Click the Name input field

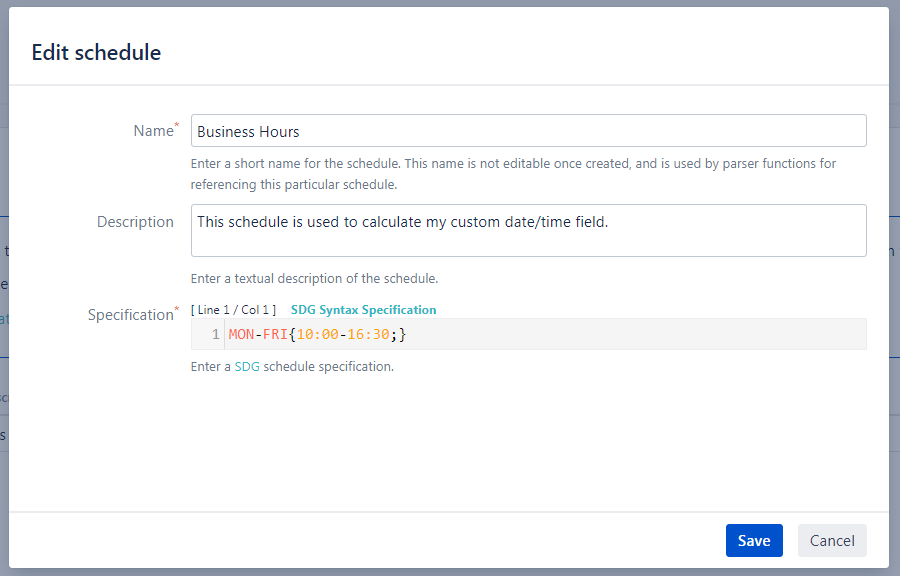528,131
